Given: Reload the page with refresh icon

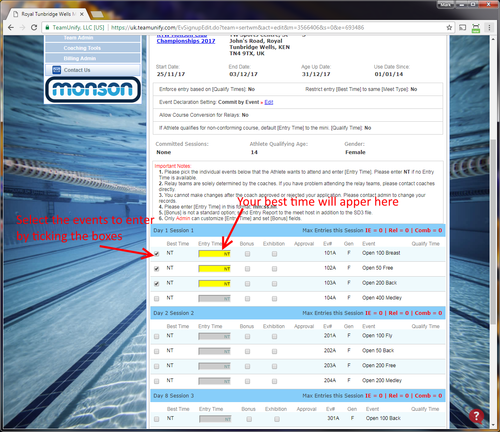Looking at the screenshot, I should click(34, 28).
